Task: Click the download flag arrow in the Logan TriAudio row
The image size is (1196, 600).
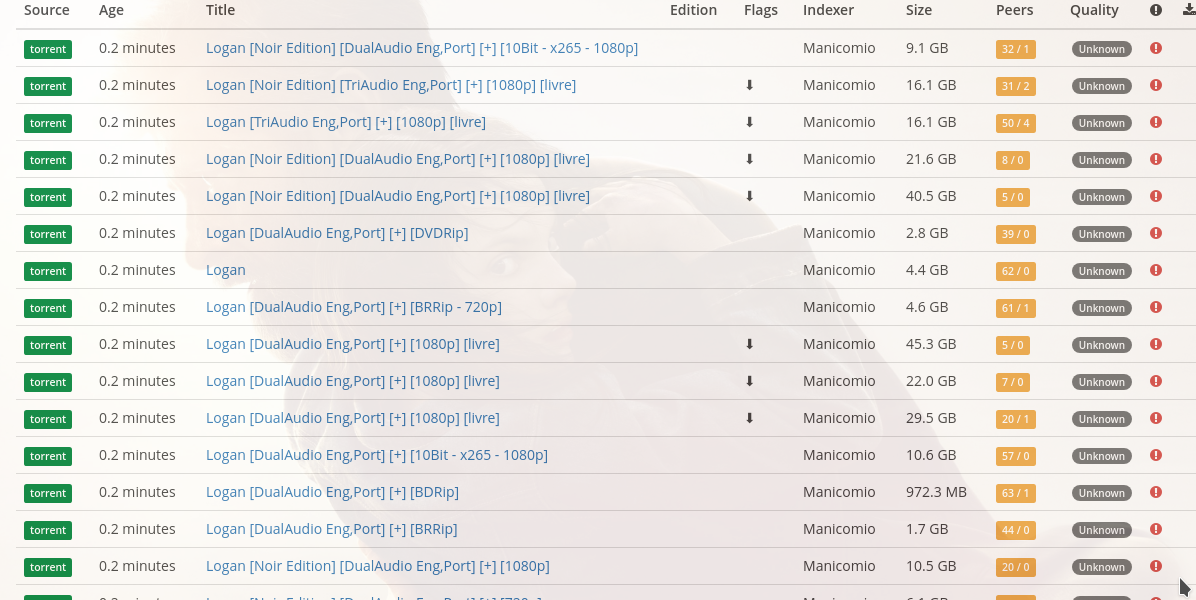Action: coord(749,123)
